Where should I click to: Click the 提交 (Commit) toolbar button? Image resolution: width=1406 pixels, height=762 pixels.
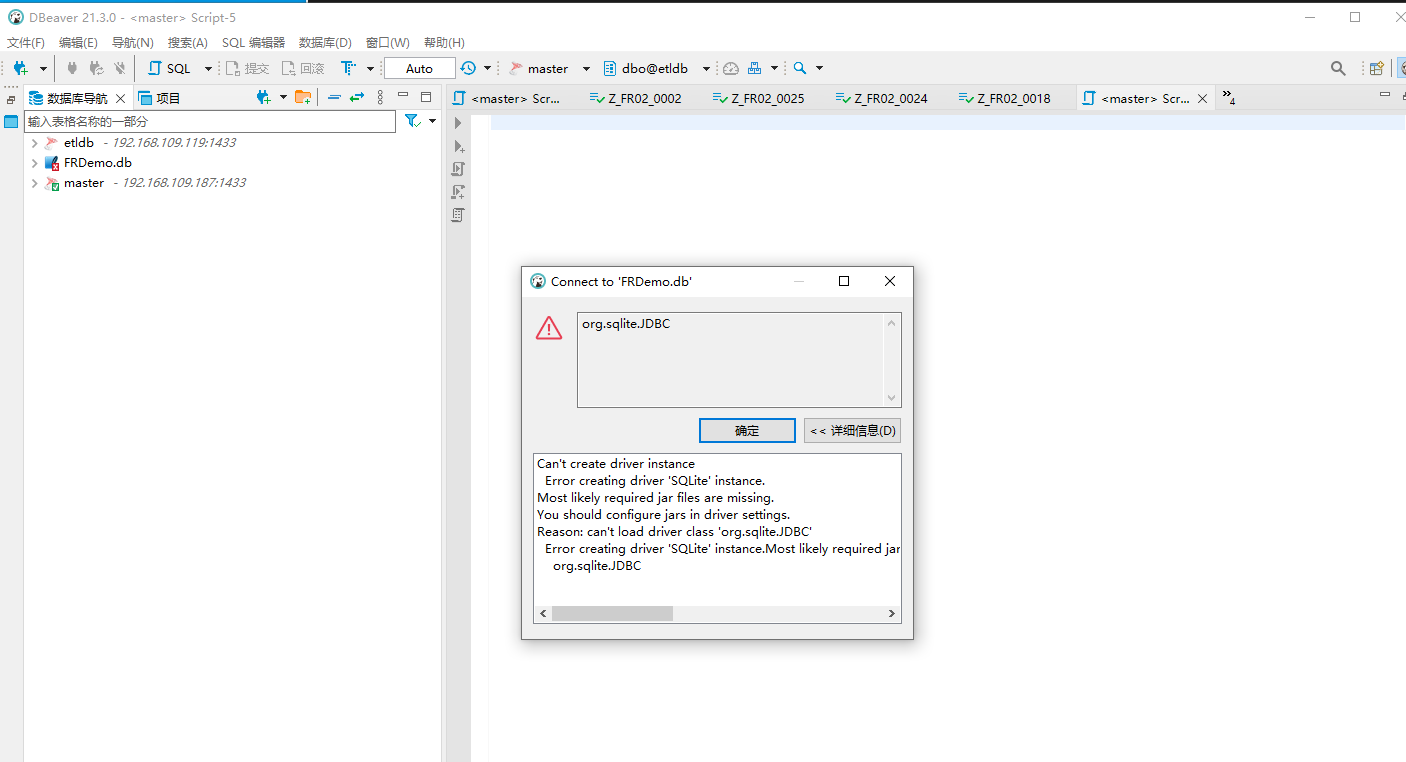247,68
